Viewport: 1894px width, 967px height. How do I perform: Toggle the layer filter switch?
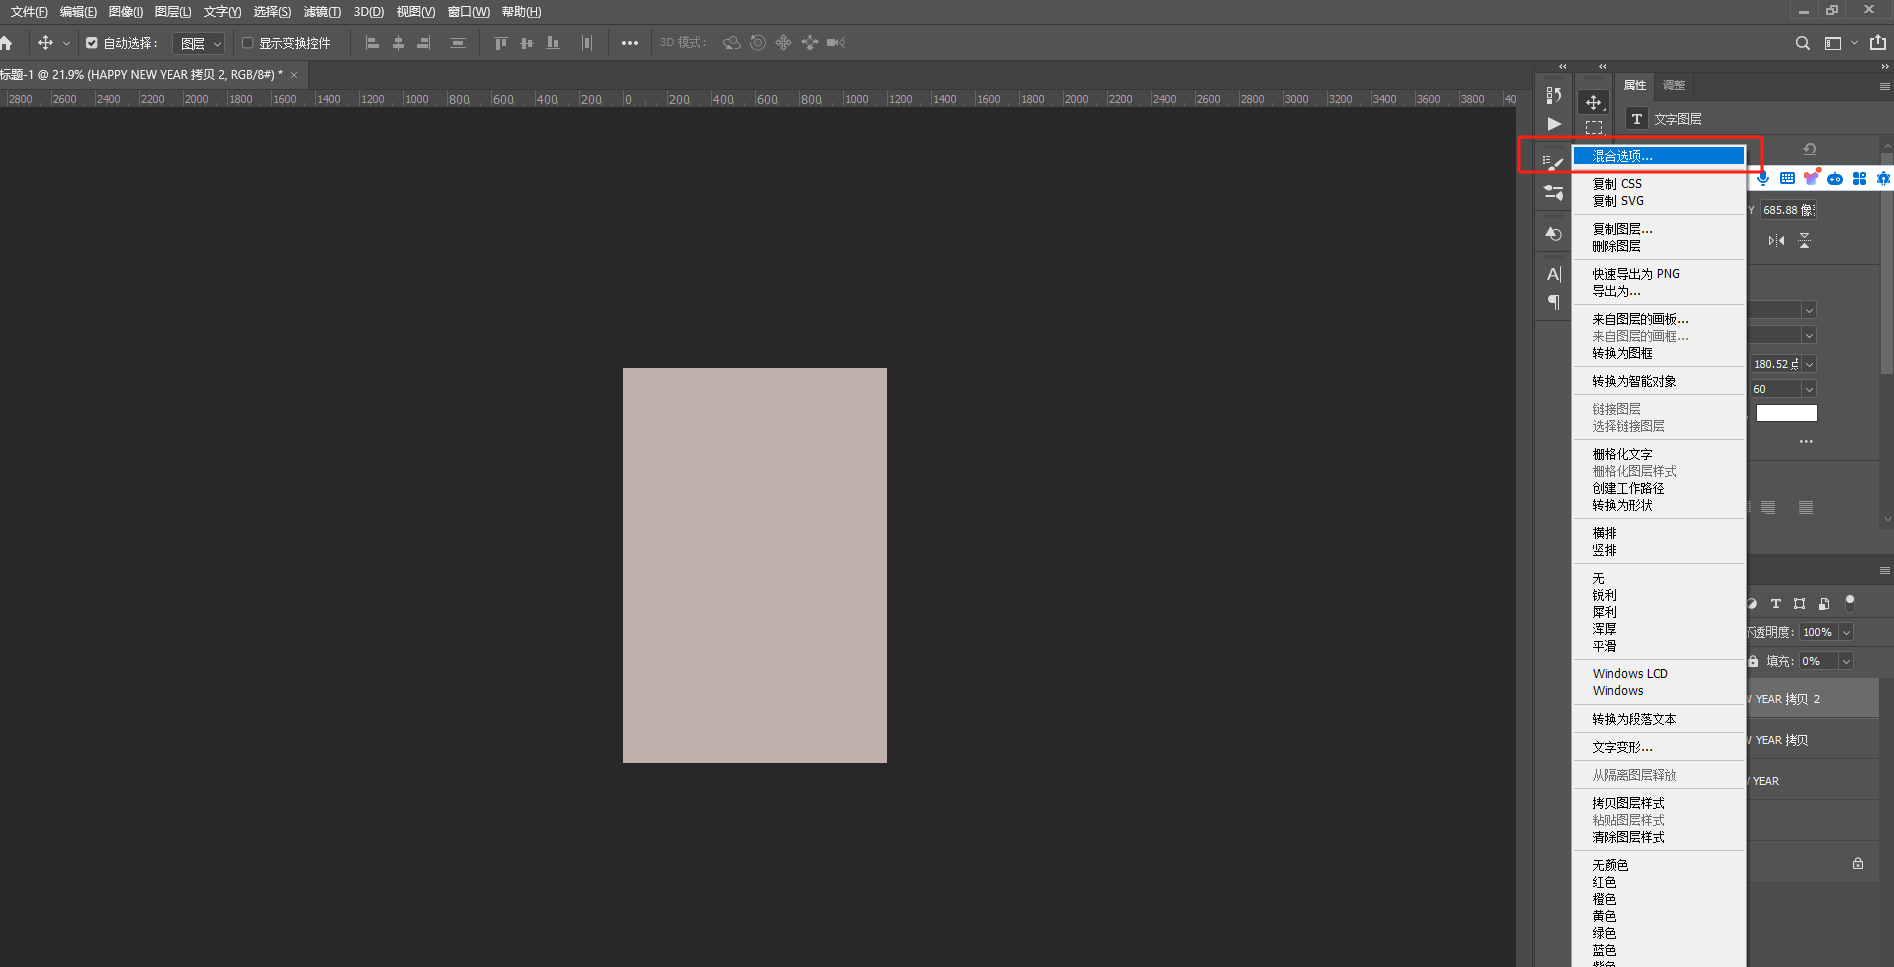pos(1850,602)
